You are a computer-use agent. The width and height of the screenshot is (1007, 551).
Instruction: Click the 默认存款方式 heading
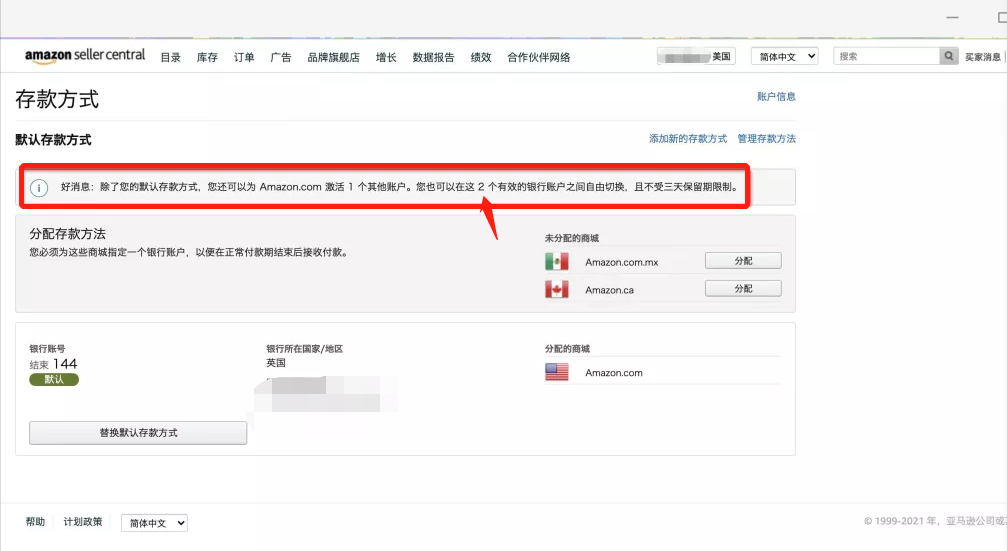53,140
